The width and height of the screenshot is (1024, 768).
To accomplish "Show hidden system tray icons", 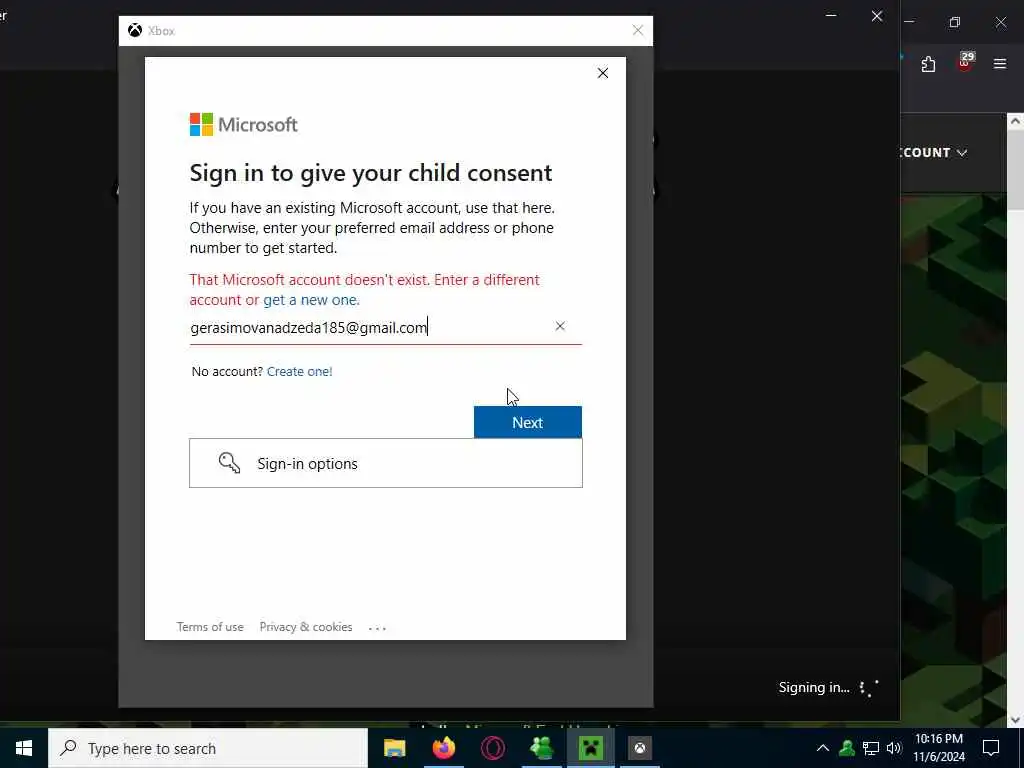I will pyautogui.click(x=823, y=748).
